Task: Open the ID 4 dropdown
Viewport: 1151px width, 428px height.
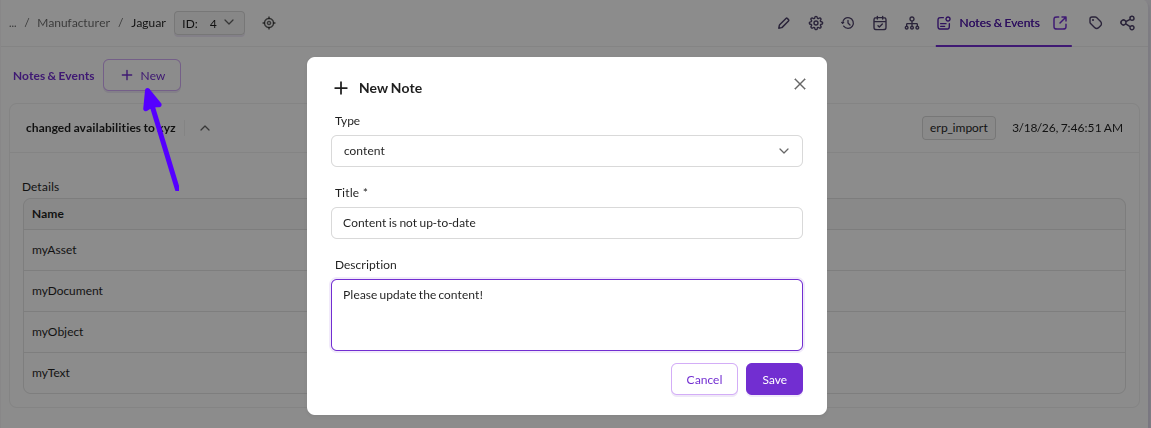Action: 209,23
